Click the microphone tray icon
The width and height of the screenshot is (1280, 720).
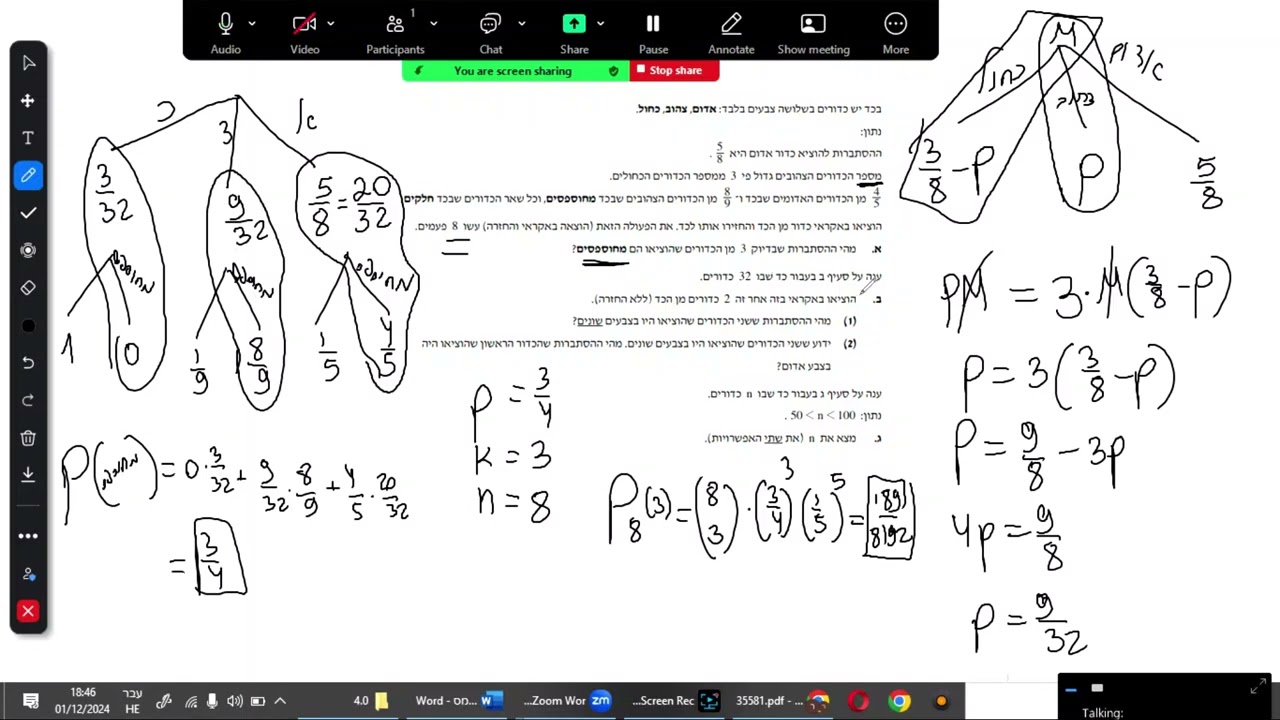[212, 701]
